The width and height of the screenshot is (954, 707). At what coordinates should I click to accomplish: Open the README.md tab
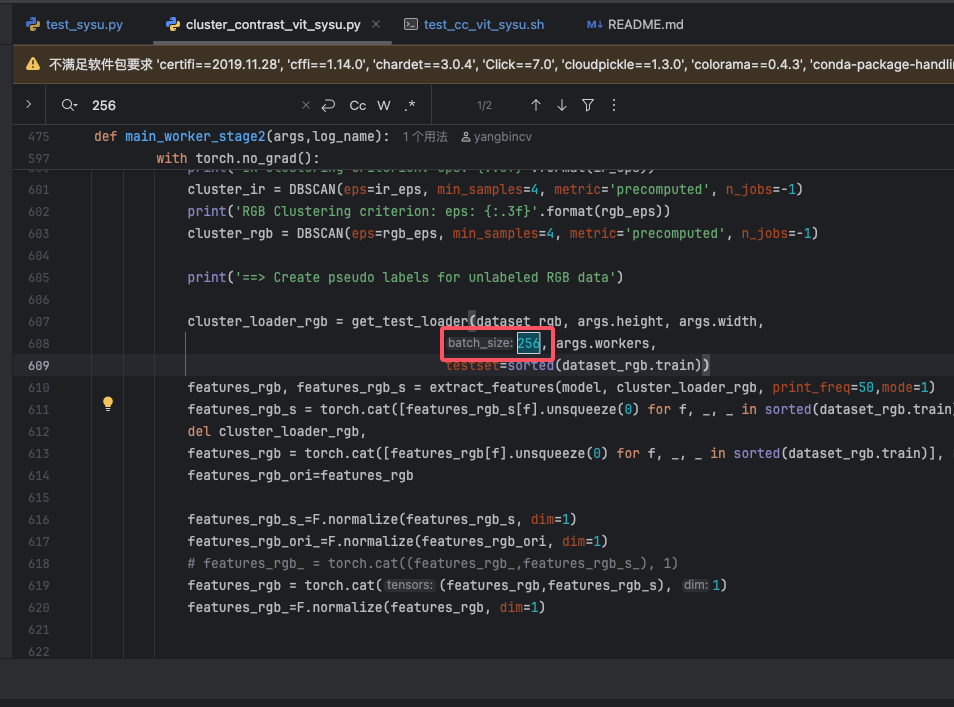[x=635, y=24]
